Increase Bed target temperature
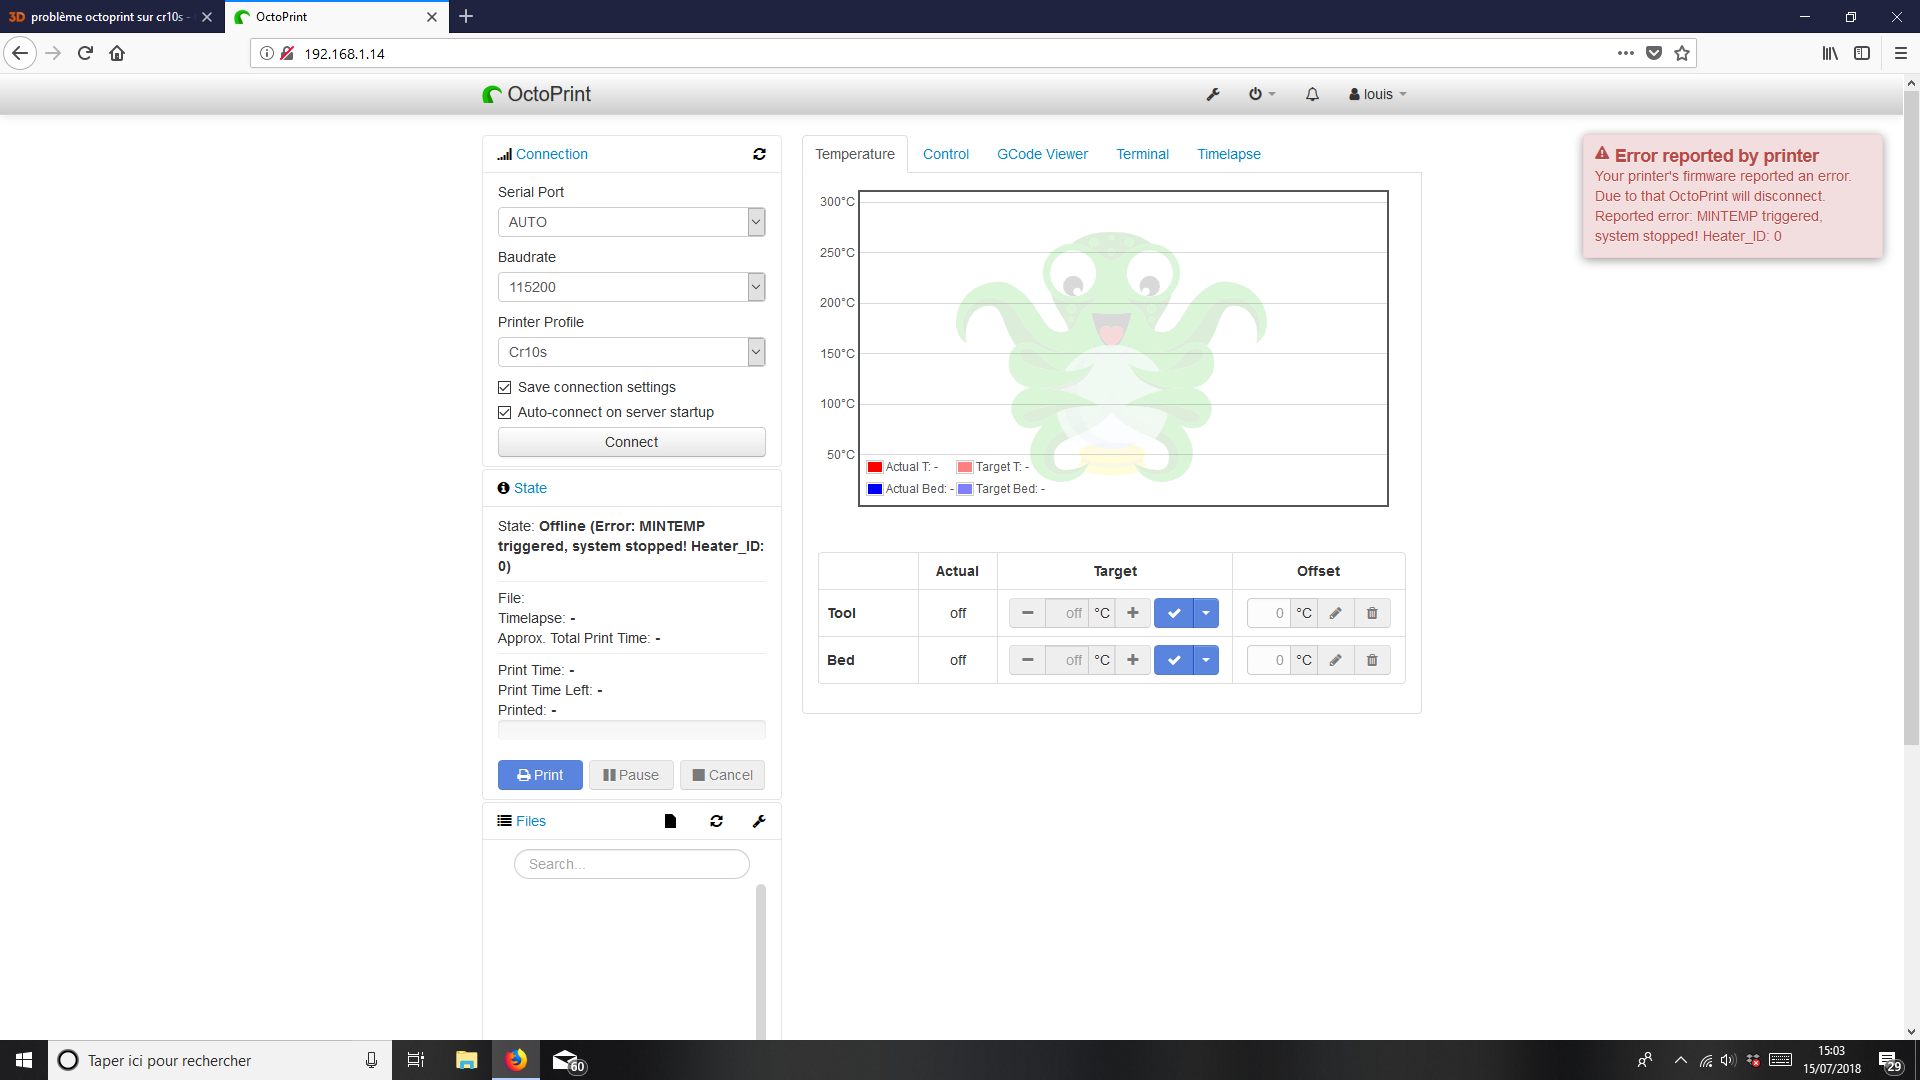The height and width of the screenshot is (1080, 1920). (1133, 660)
